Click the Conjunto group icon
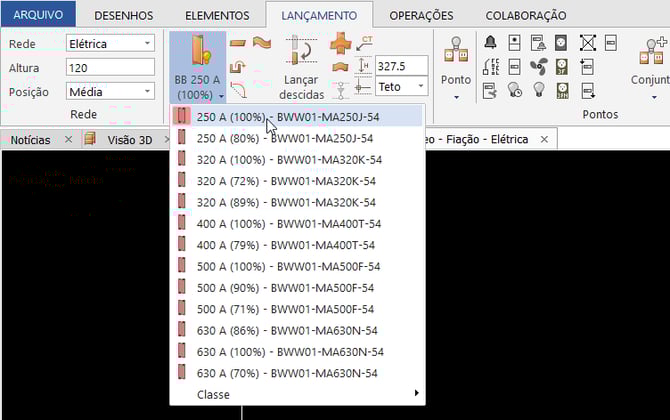The image size is (670, 420). [651, 52]
